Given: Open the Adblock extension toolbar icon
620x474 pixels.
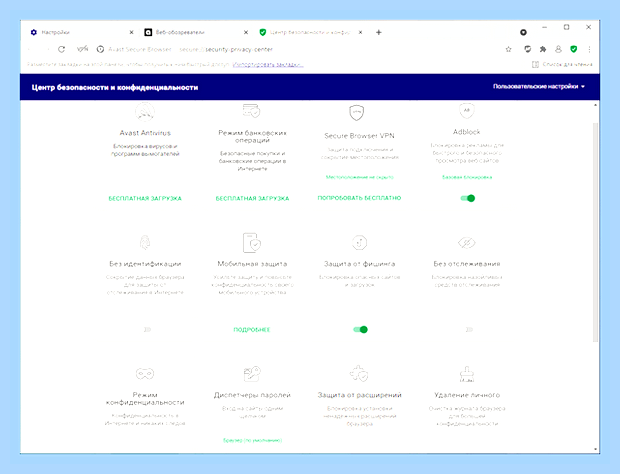Looking at the screenshot, I should (527, 49).
